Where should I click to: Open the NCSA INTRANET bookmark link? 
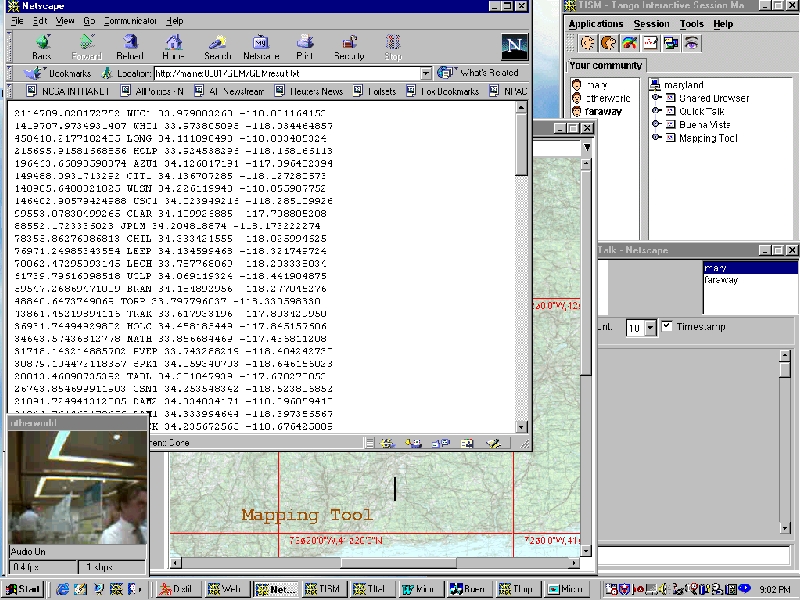pyautogui.click(x=68, y=91)
